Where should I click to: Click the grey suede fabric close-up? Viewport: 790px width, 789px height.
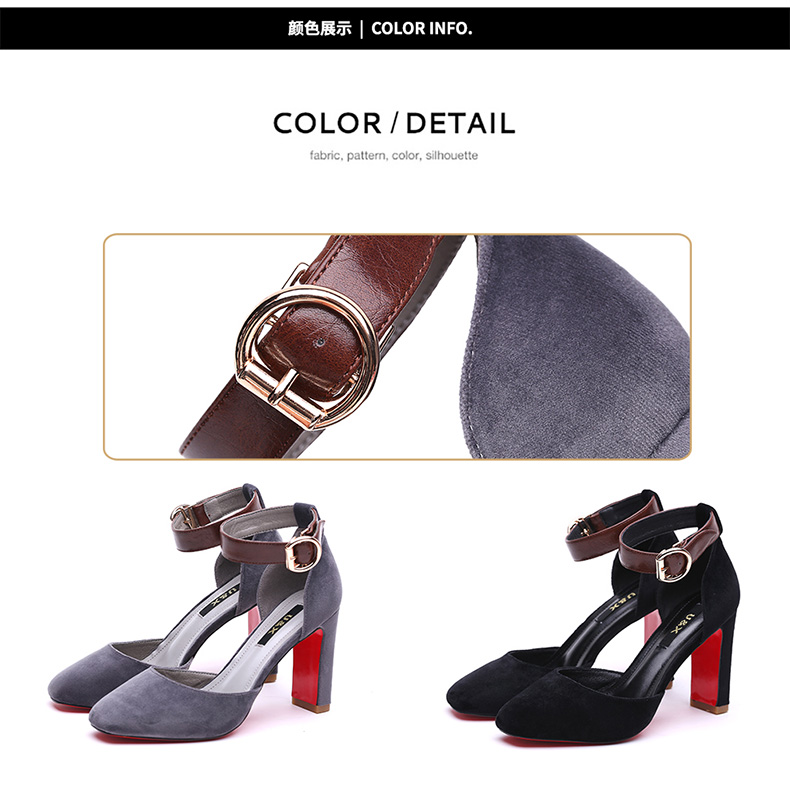[x=574, y=348]
